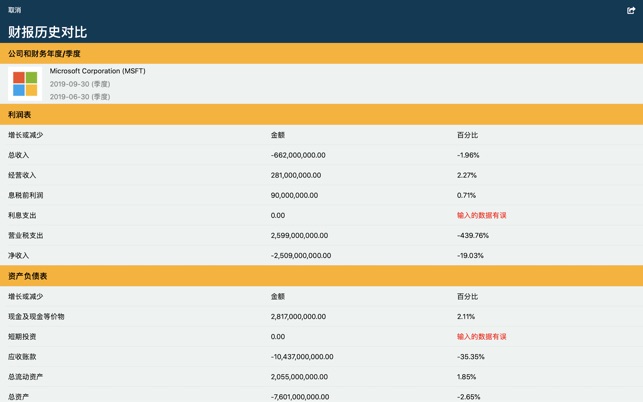Select the 281,000,000.00 amount
Viewport: 643px width, 402px height.
pos(296,175)
